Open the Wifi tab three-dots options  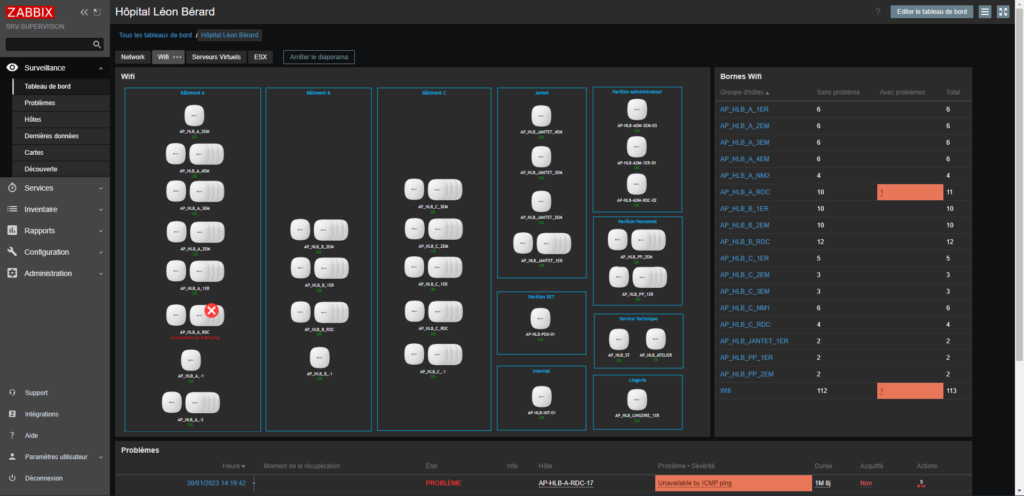[x=178, y=57]
